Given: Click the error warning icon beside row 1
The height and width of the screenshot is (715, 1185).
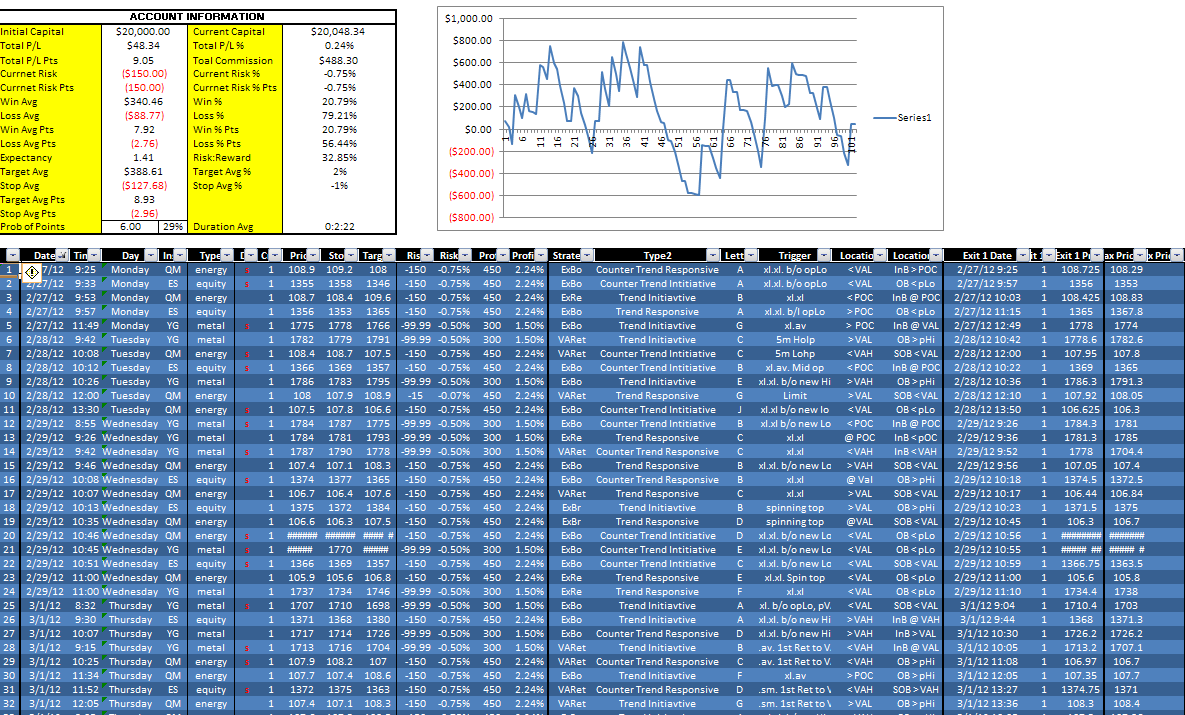Looking at the screenshot, I should (x=32, y=272).
